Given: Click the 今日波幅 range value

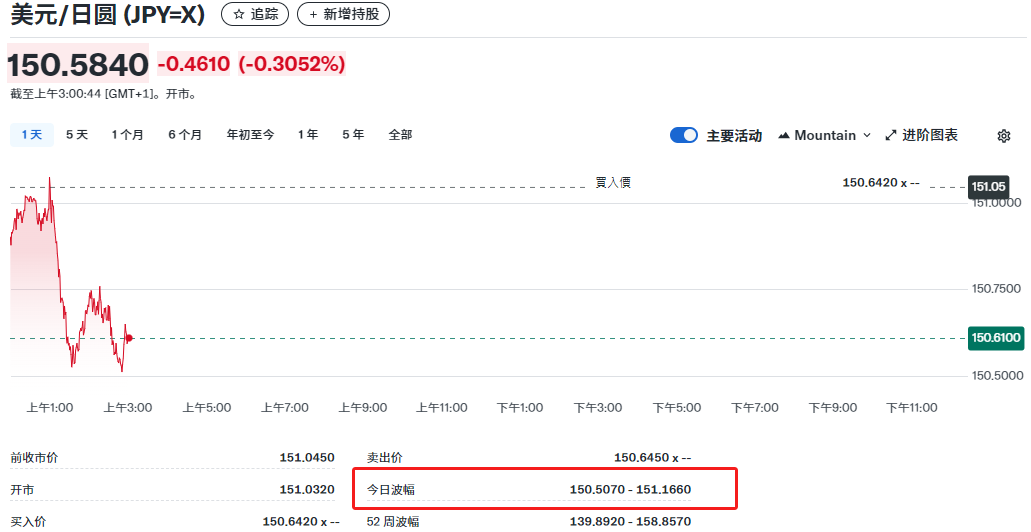Looking at the screenshot, I should point(630,490).
